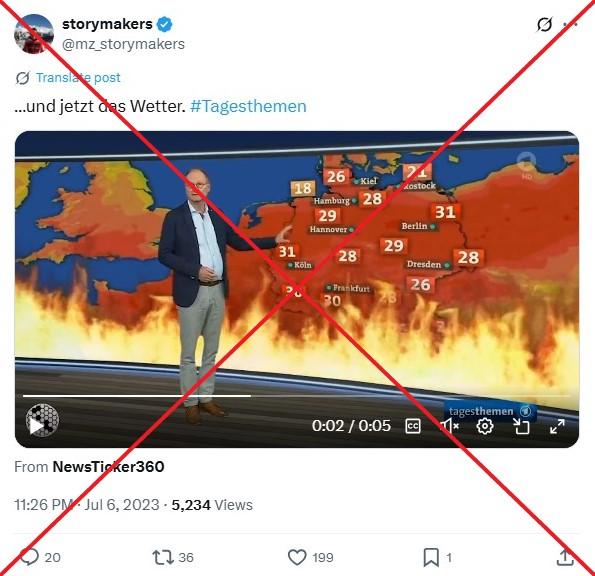
Task: Click Translate post link
Action: (x=78, y=78)
